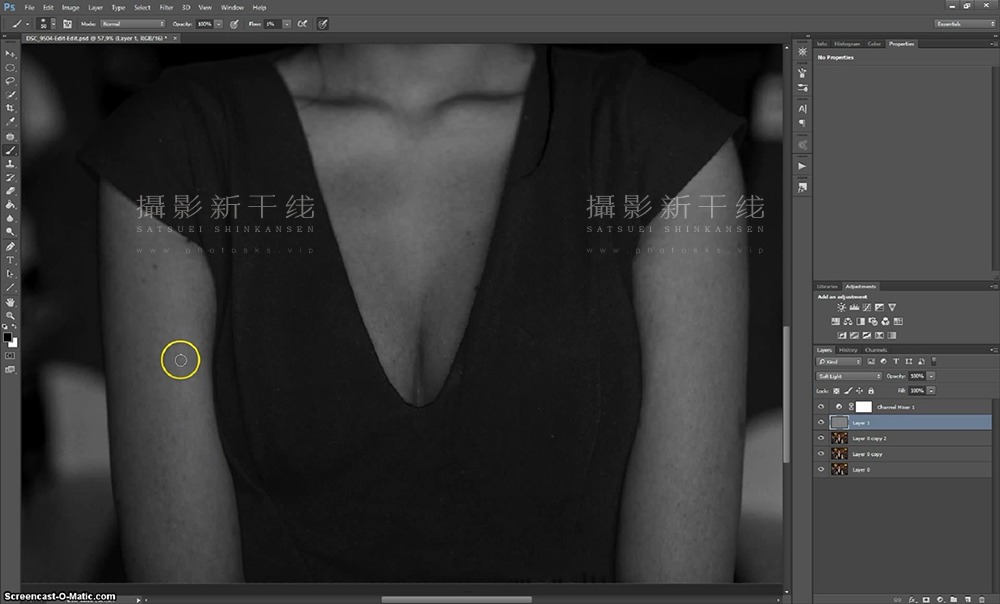Image resolution: width=1000 pixels, height=604 pixels.
Task: Select the Crop tool
Action: (10, 108)
